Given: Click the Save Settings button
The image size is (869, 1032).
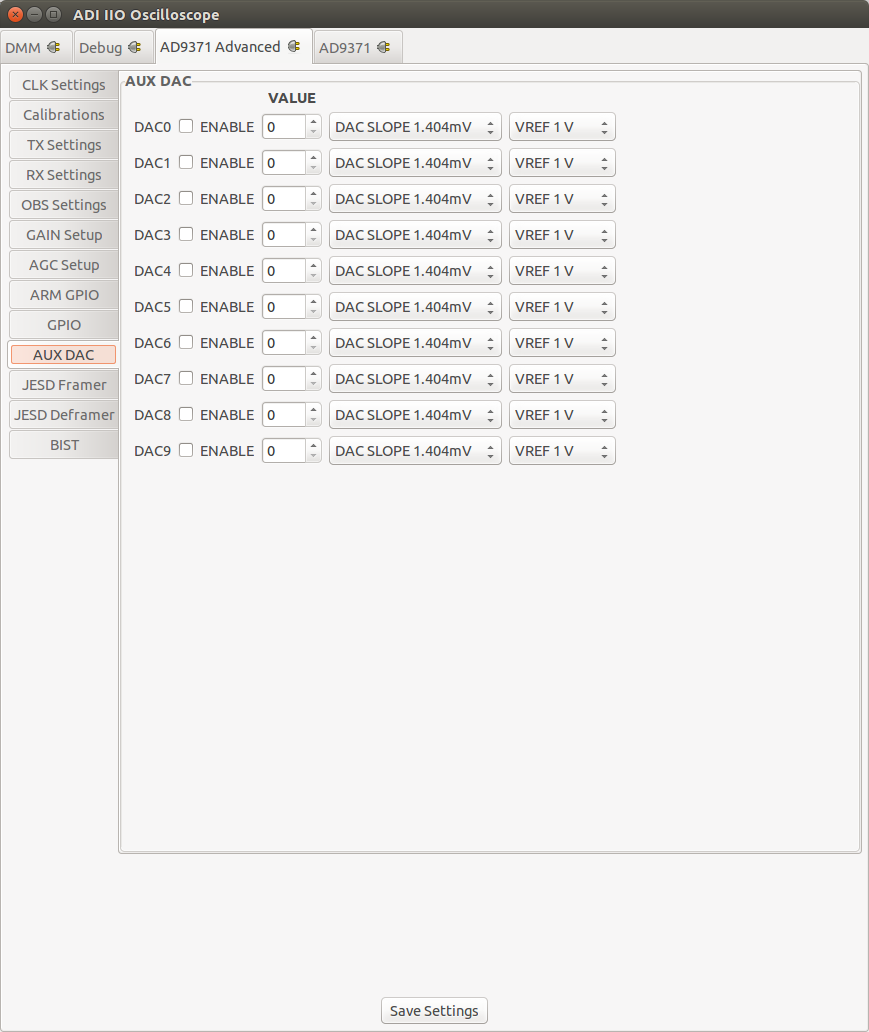Looking at the screenshot, I should point(433,1010).
